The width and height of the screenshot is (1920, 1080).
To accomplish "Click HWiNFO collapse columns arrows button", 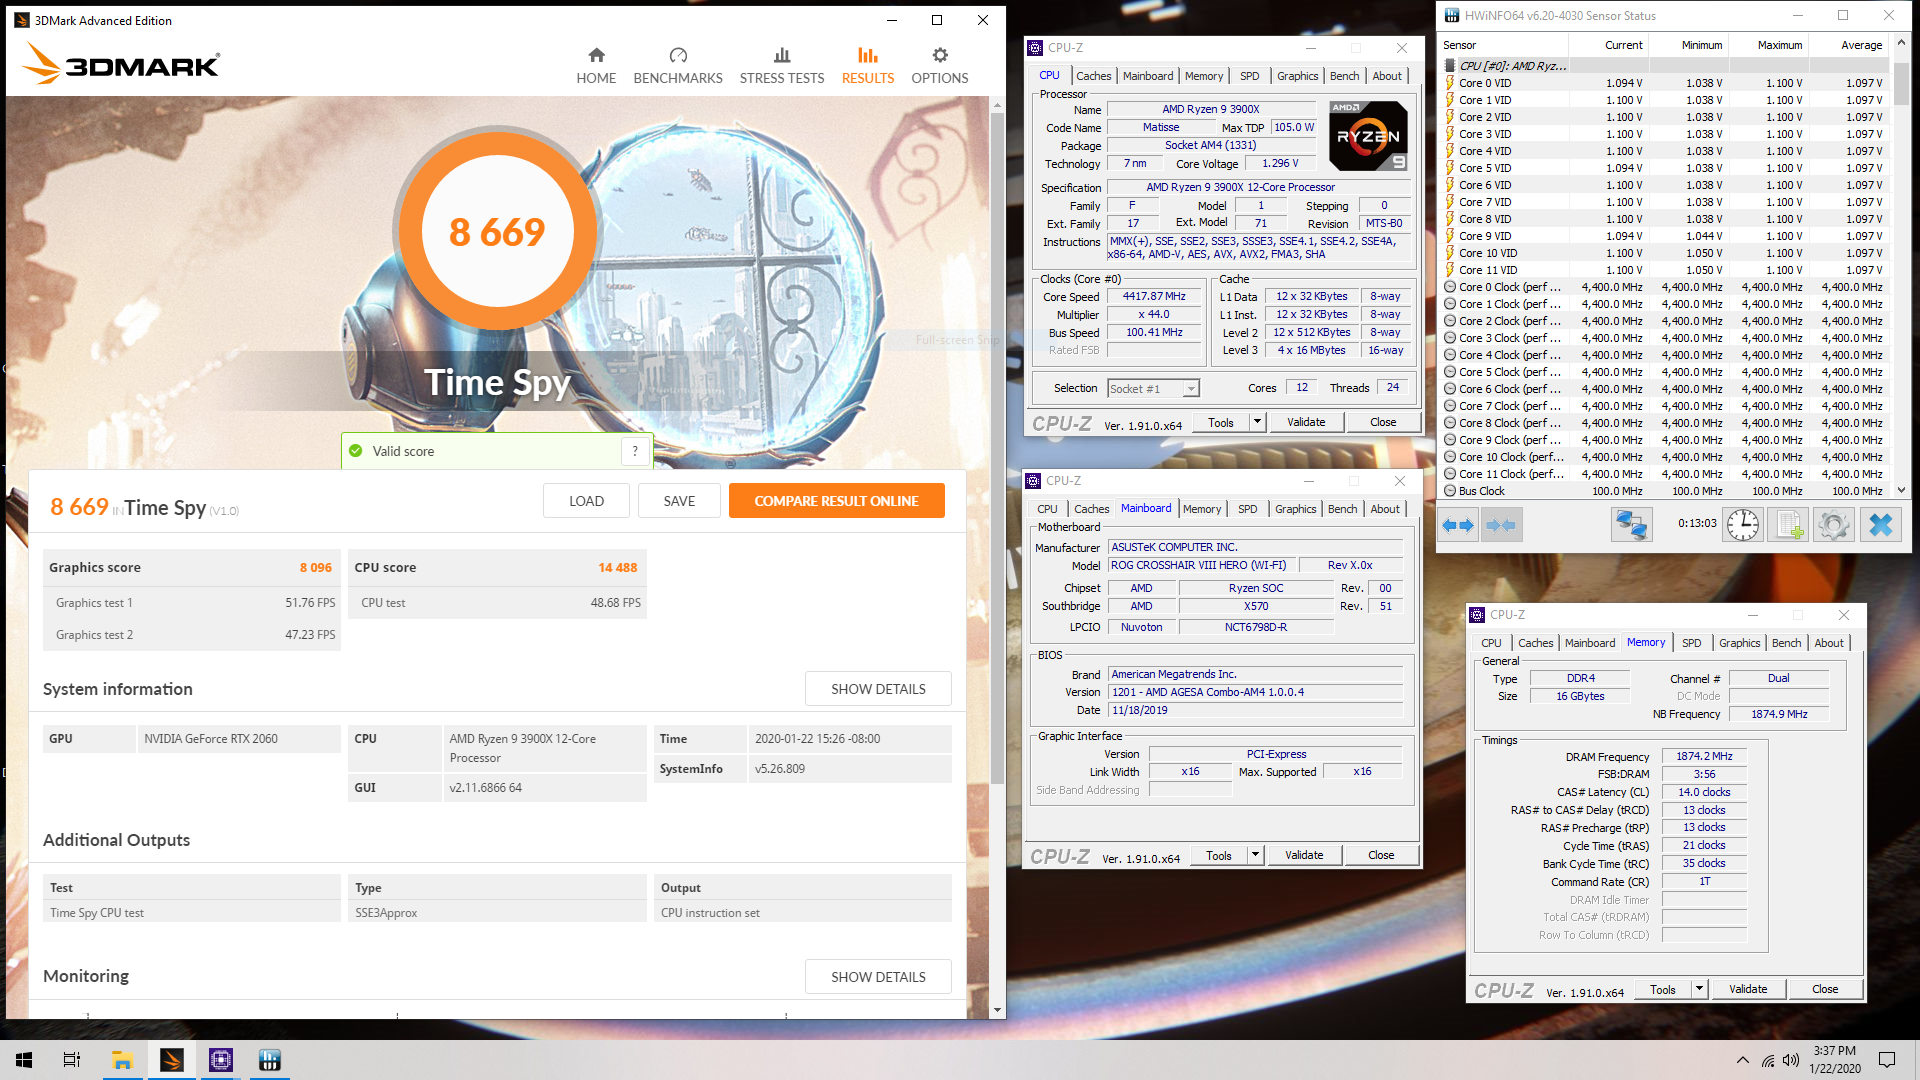I will point(1501,525).
